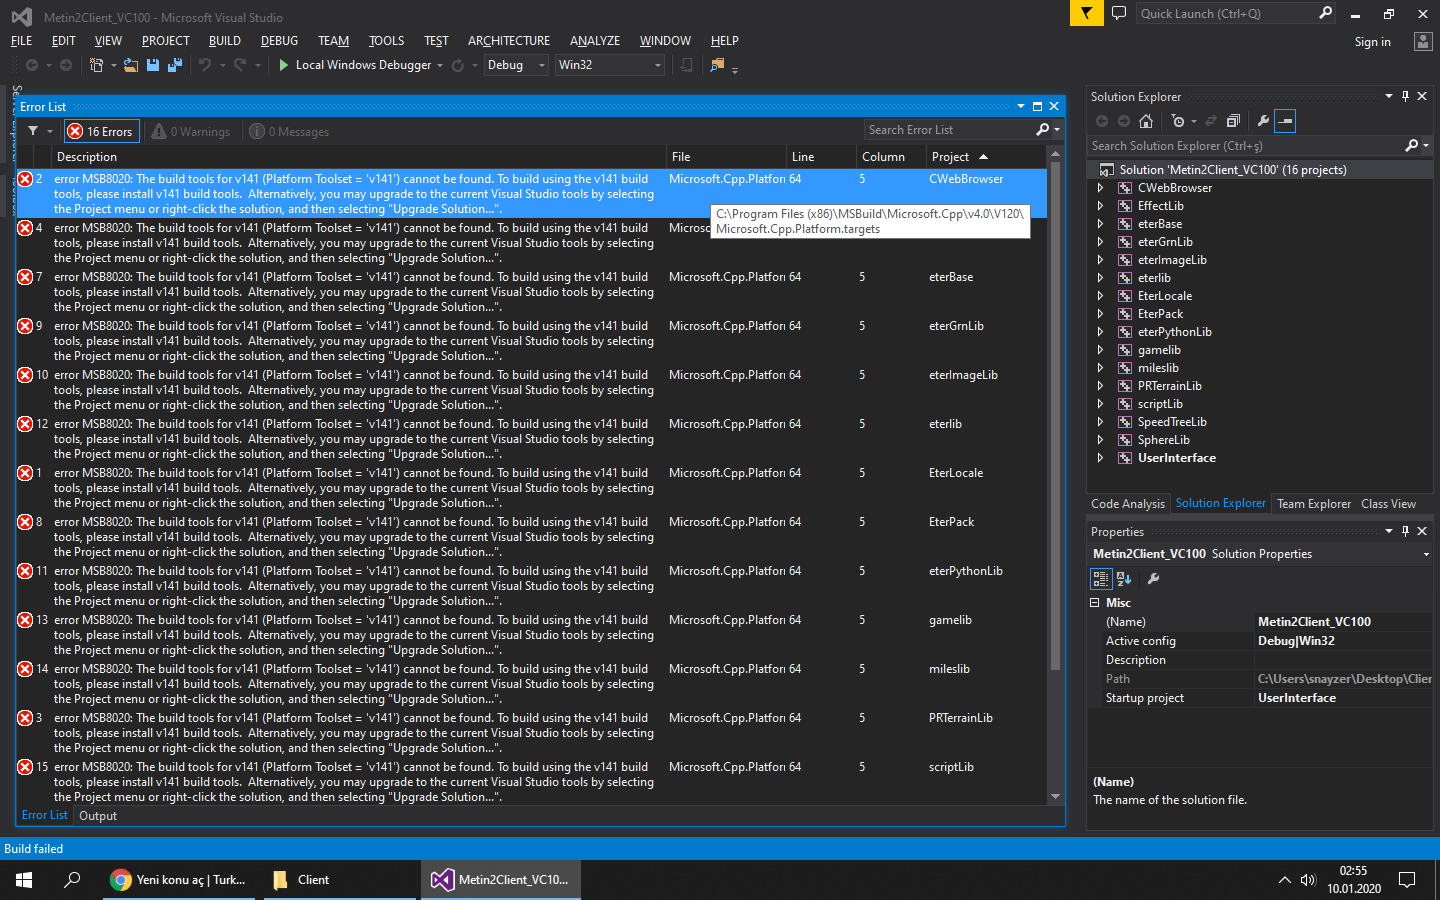Open Property Pages wrench in Properties panel

pos(1153,579)
